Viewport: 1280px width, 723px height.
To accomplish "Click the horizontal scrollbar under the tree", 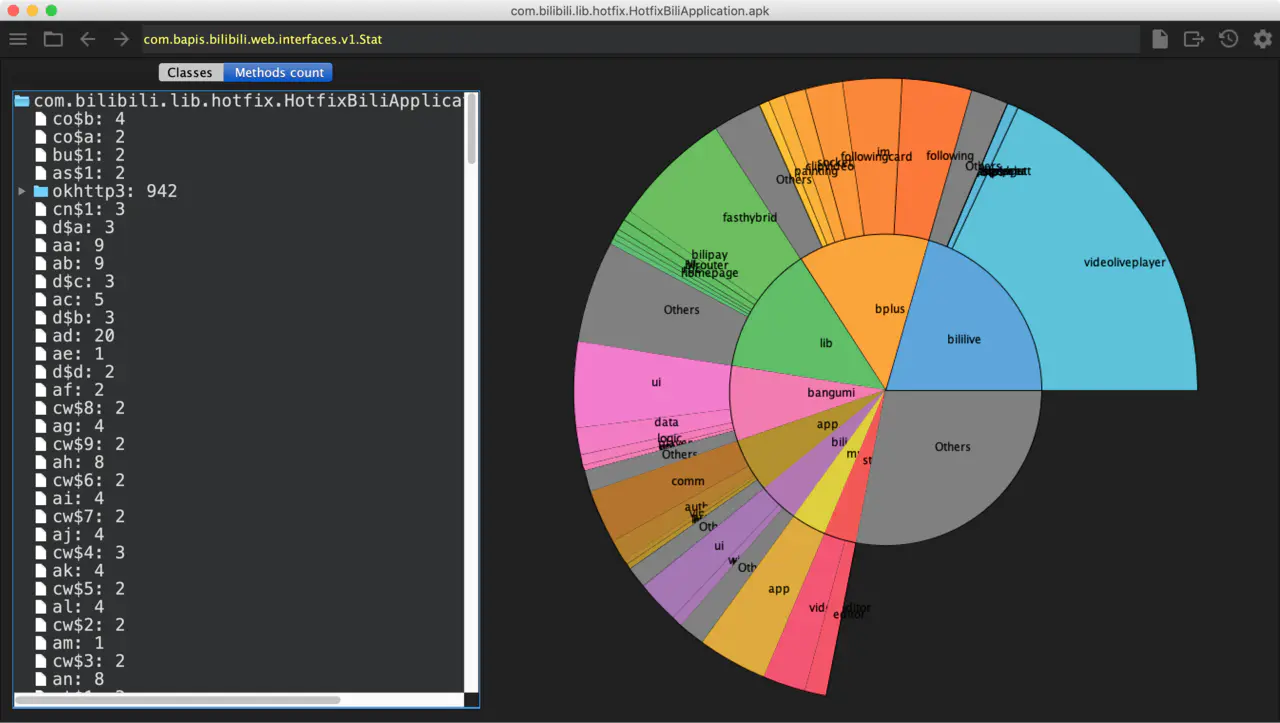I will coord(178,700).
